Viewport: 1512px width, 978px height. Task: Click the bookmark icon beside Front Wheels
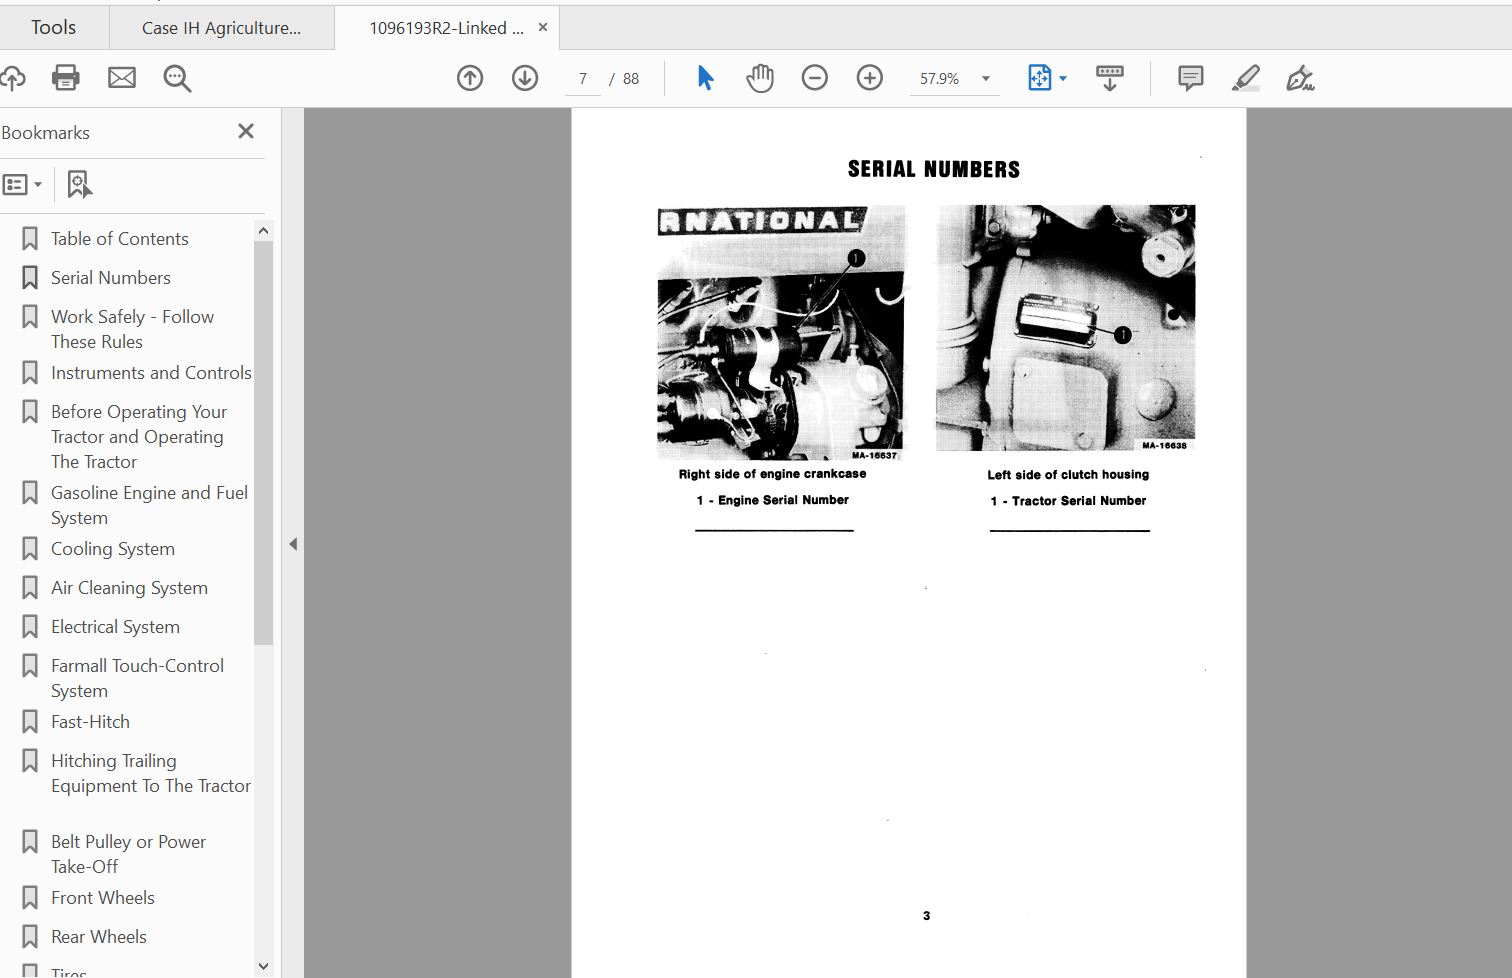click(x=30, y=898)
